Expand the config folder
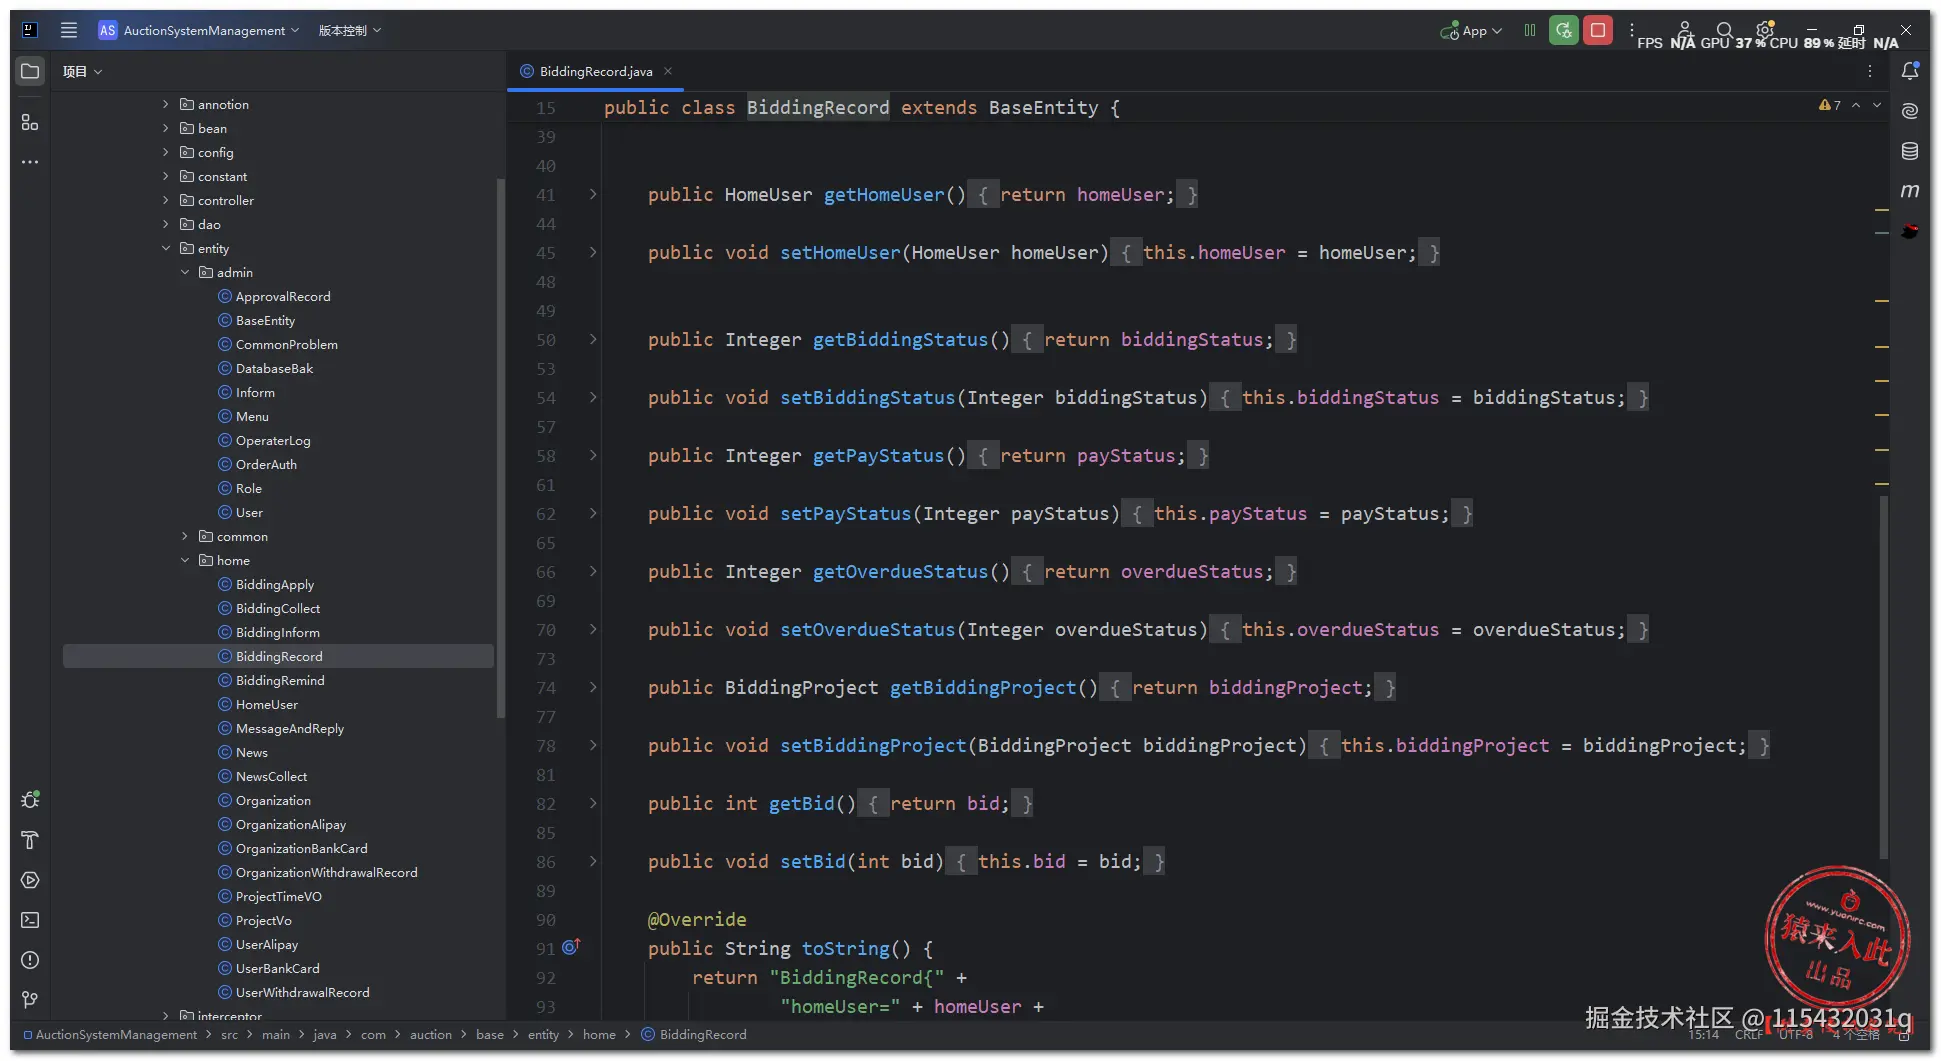This screenshot has height=1061, width=1941. [166, 152]
